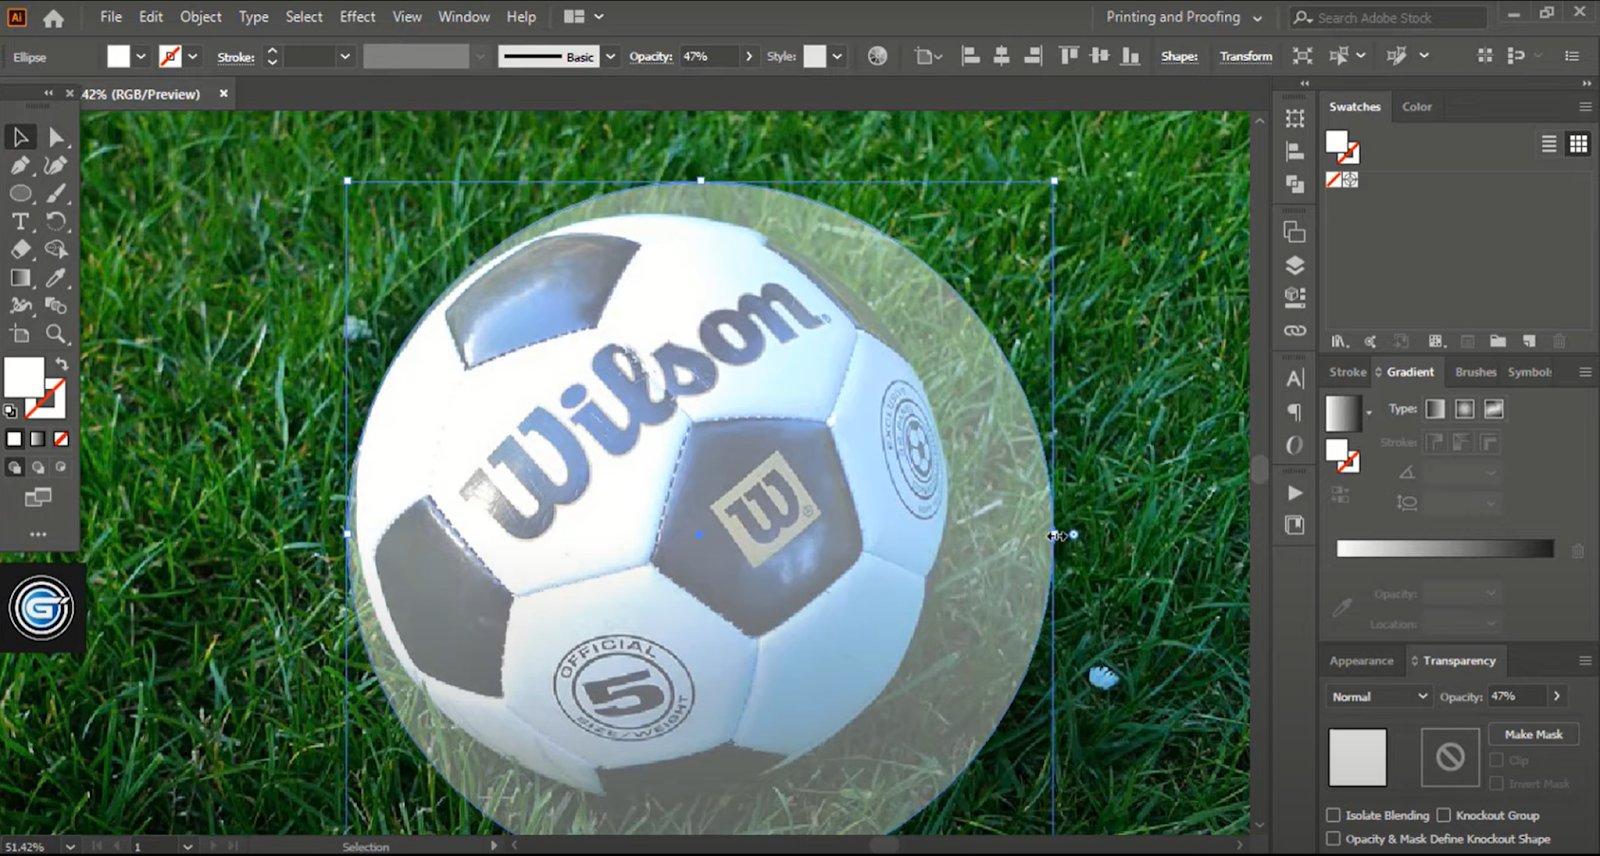The width and height of the screenshot is (1600, 856).
Task: Open the Character panel icon
Action: coord(1295,379)
